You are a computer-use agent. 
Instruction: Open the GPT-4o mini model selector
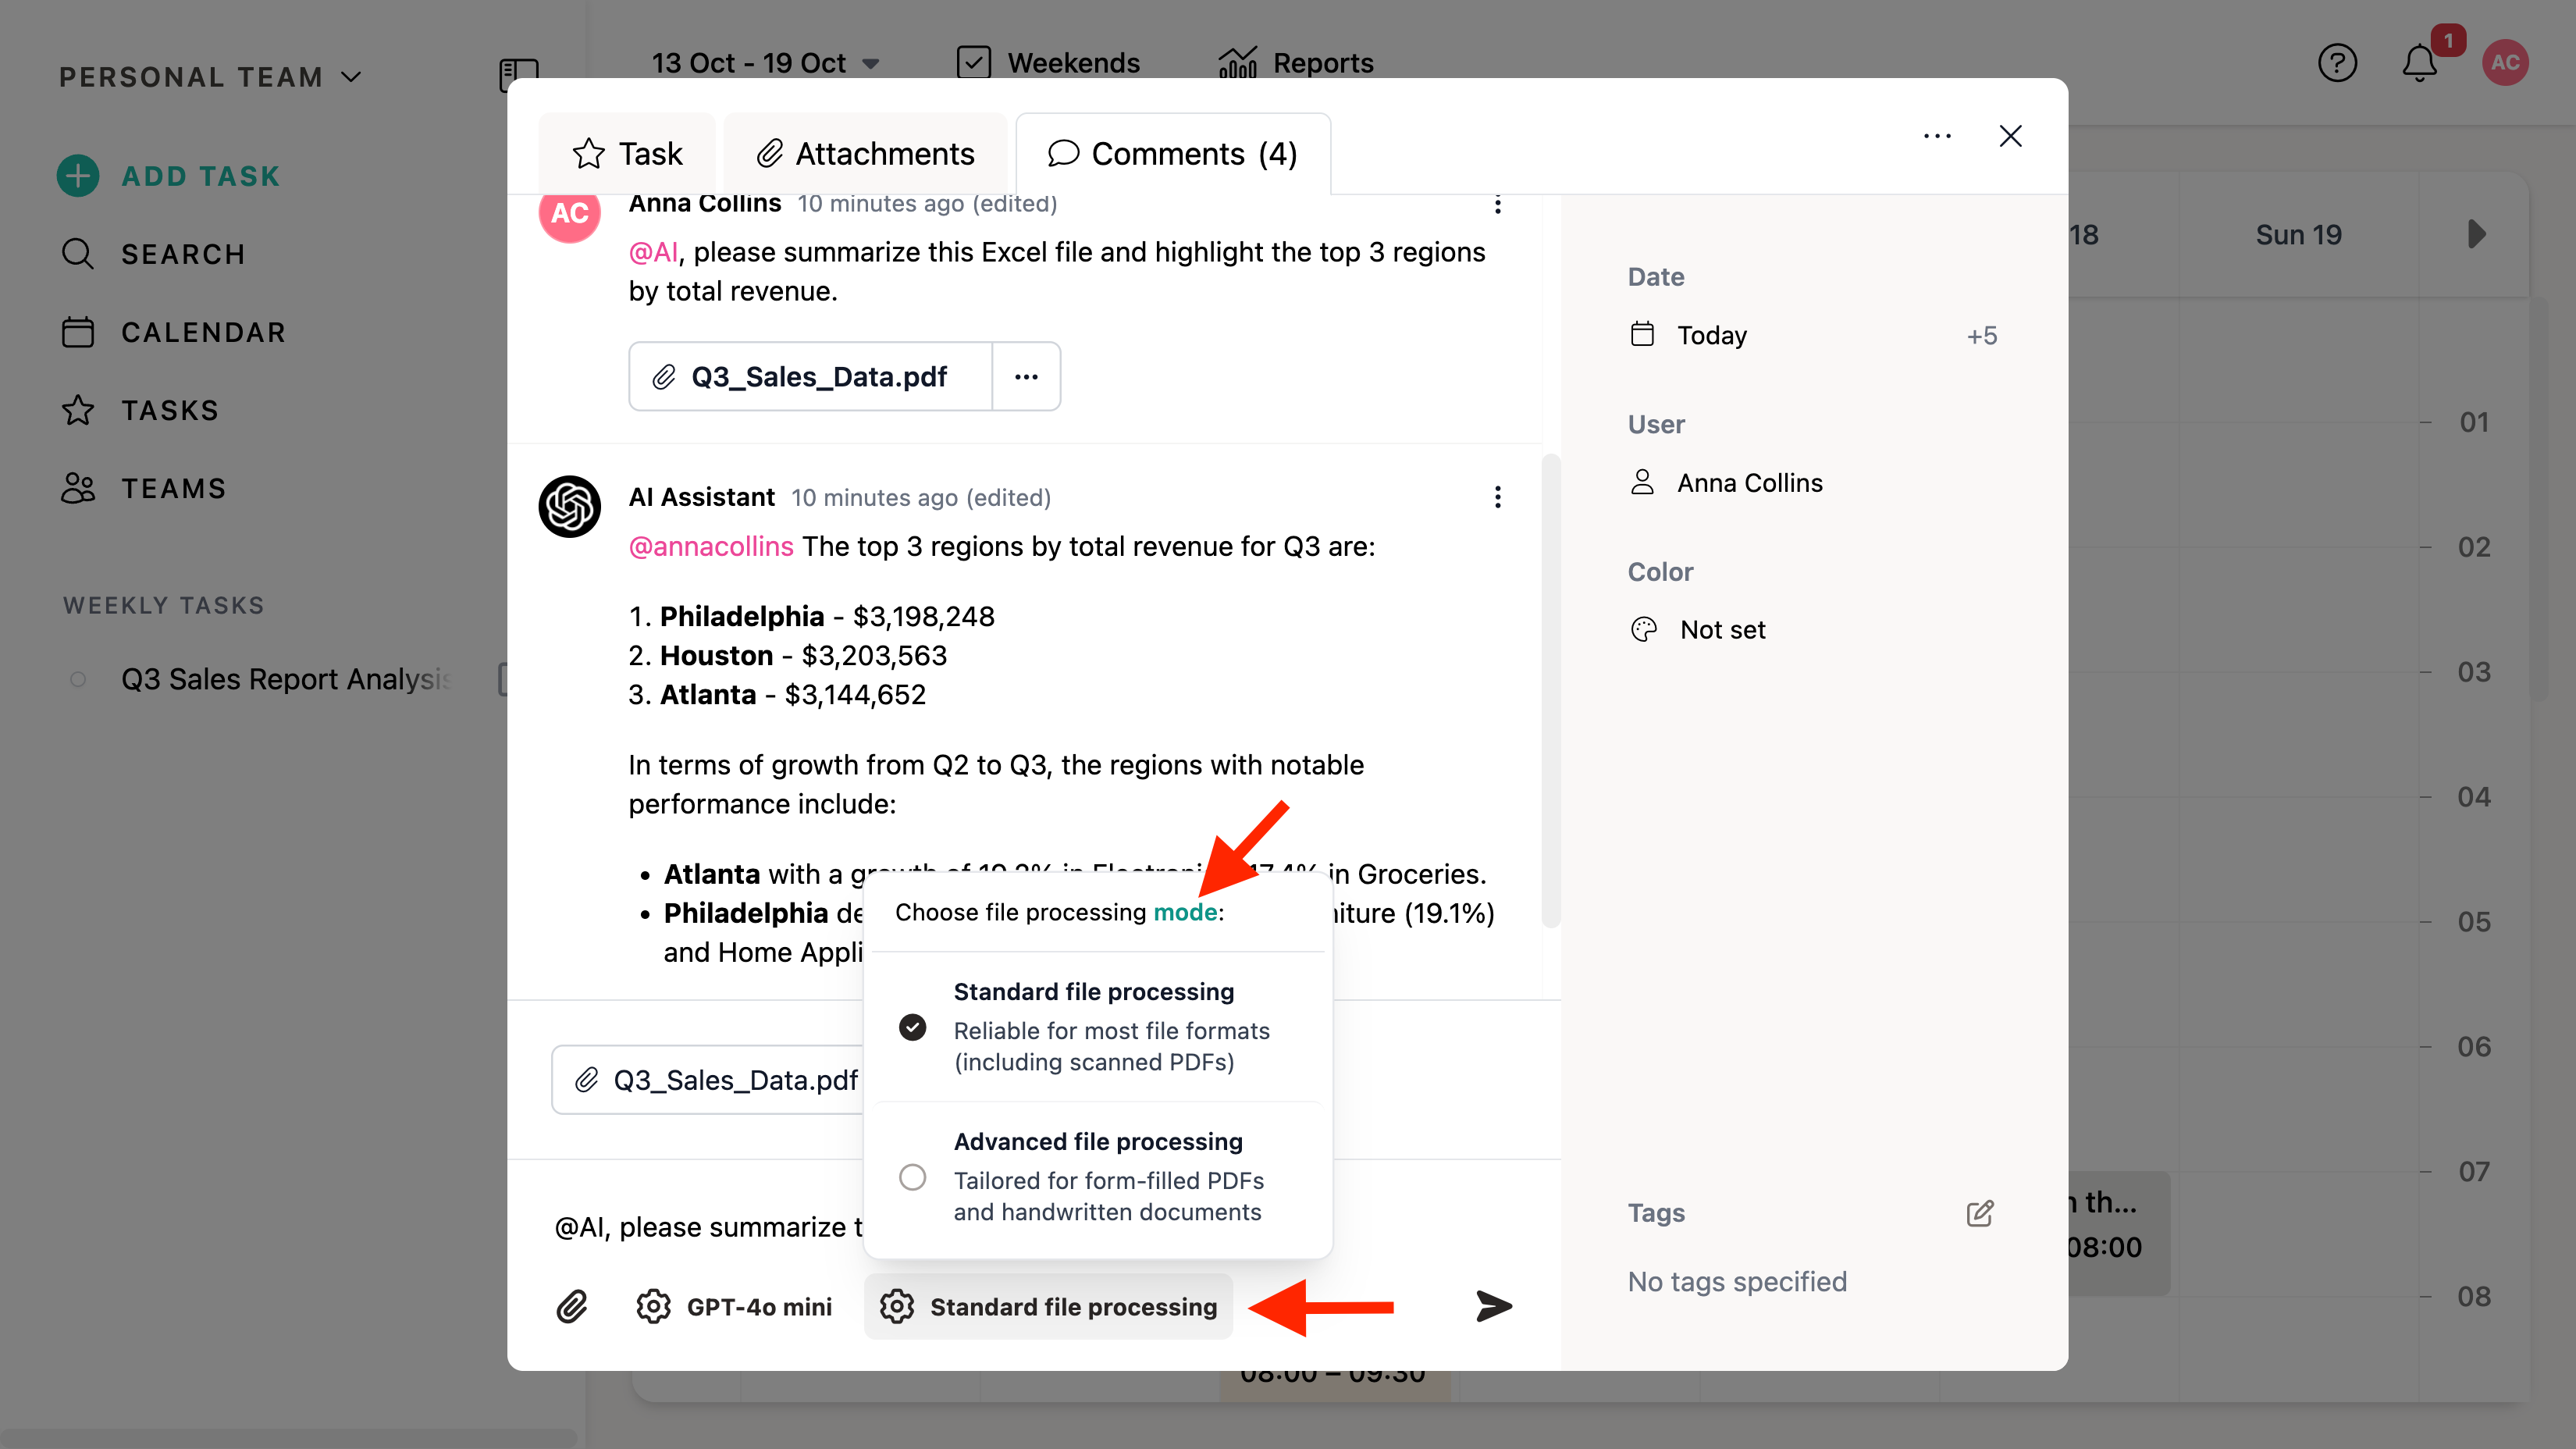pyautogui.click(x=735, y=1306)
